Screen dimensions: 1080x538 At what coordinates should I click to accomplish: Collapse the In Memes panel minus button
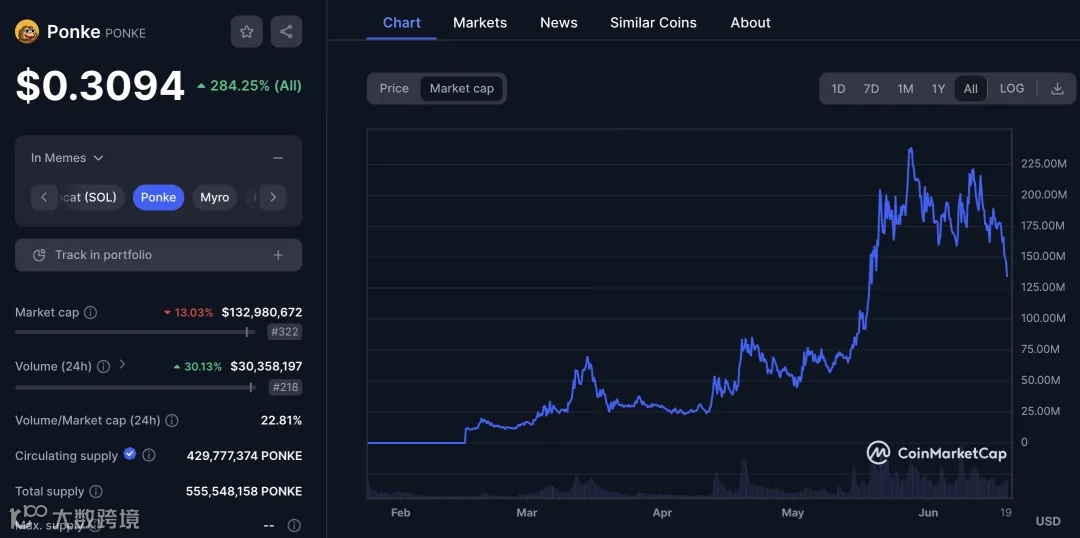[278, 158]
